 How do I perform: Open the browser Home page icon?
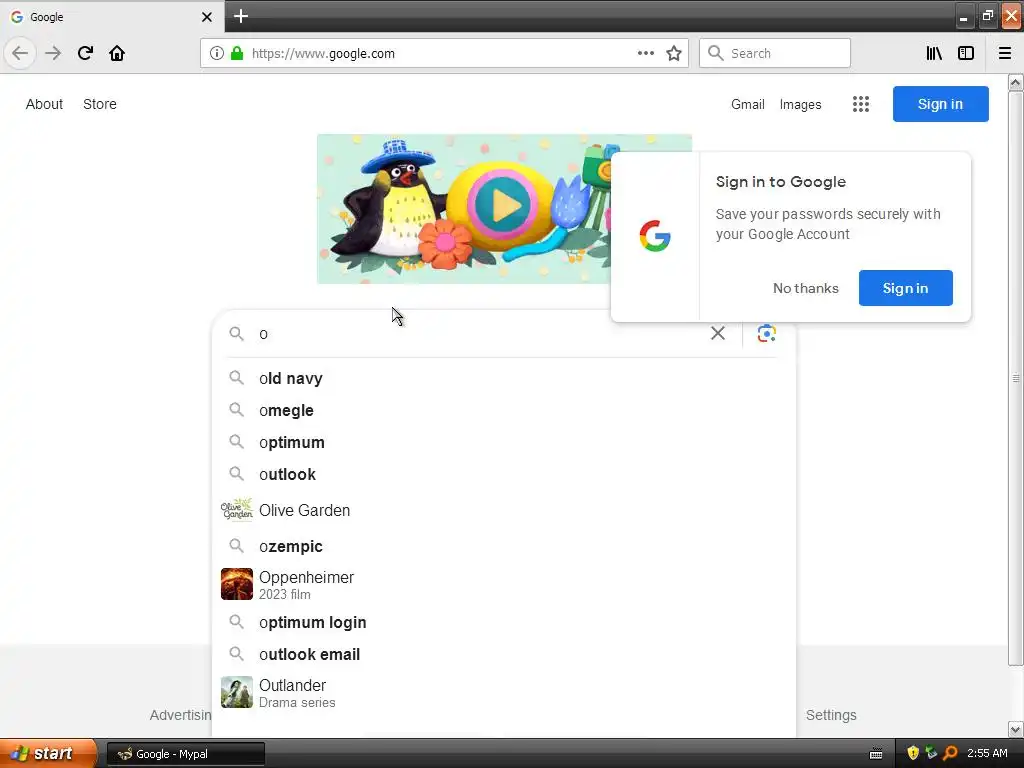117,53
